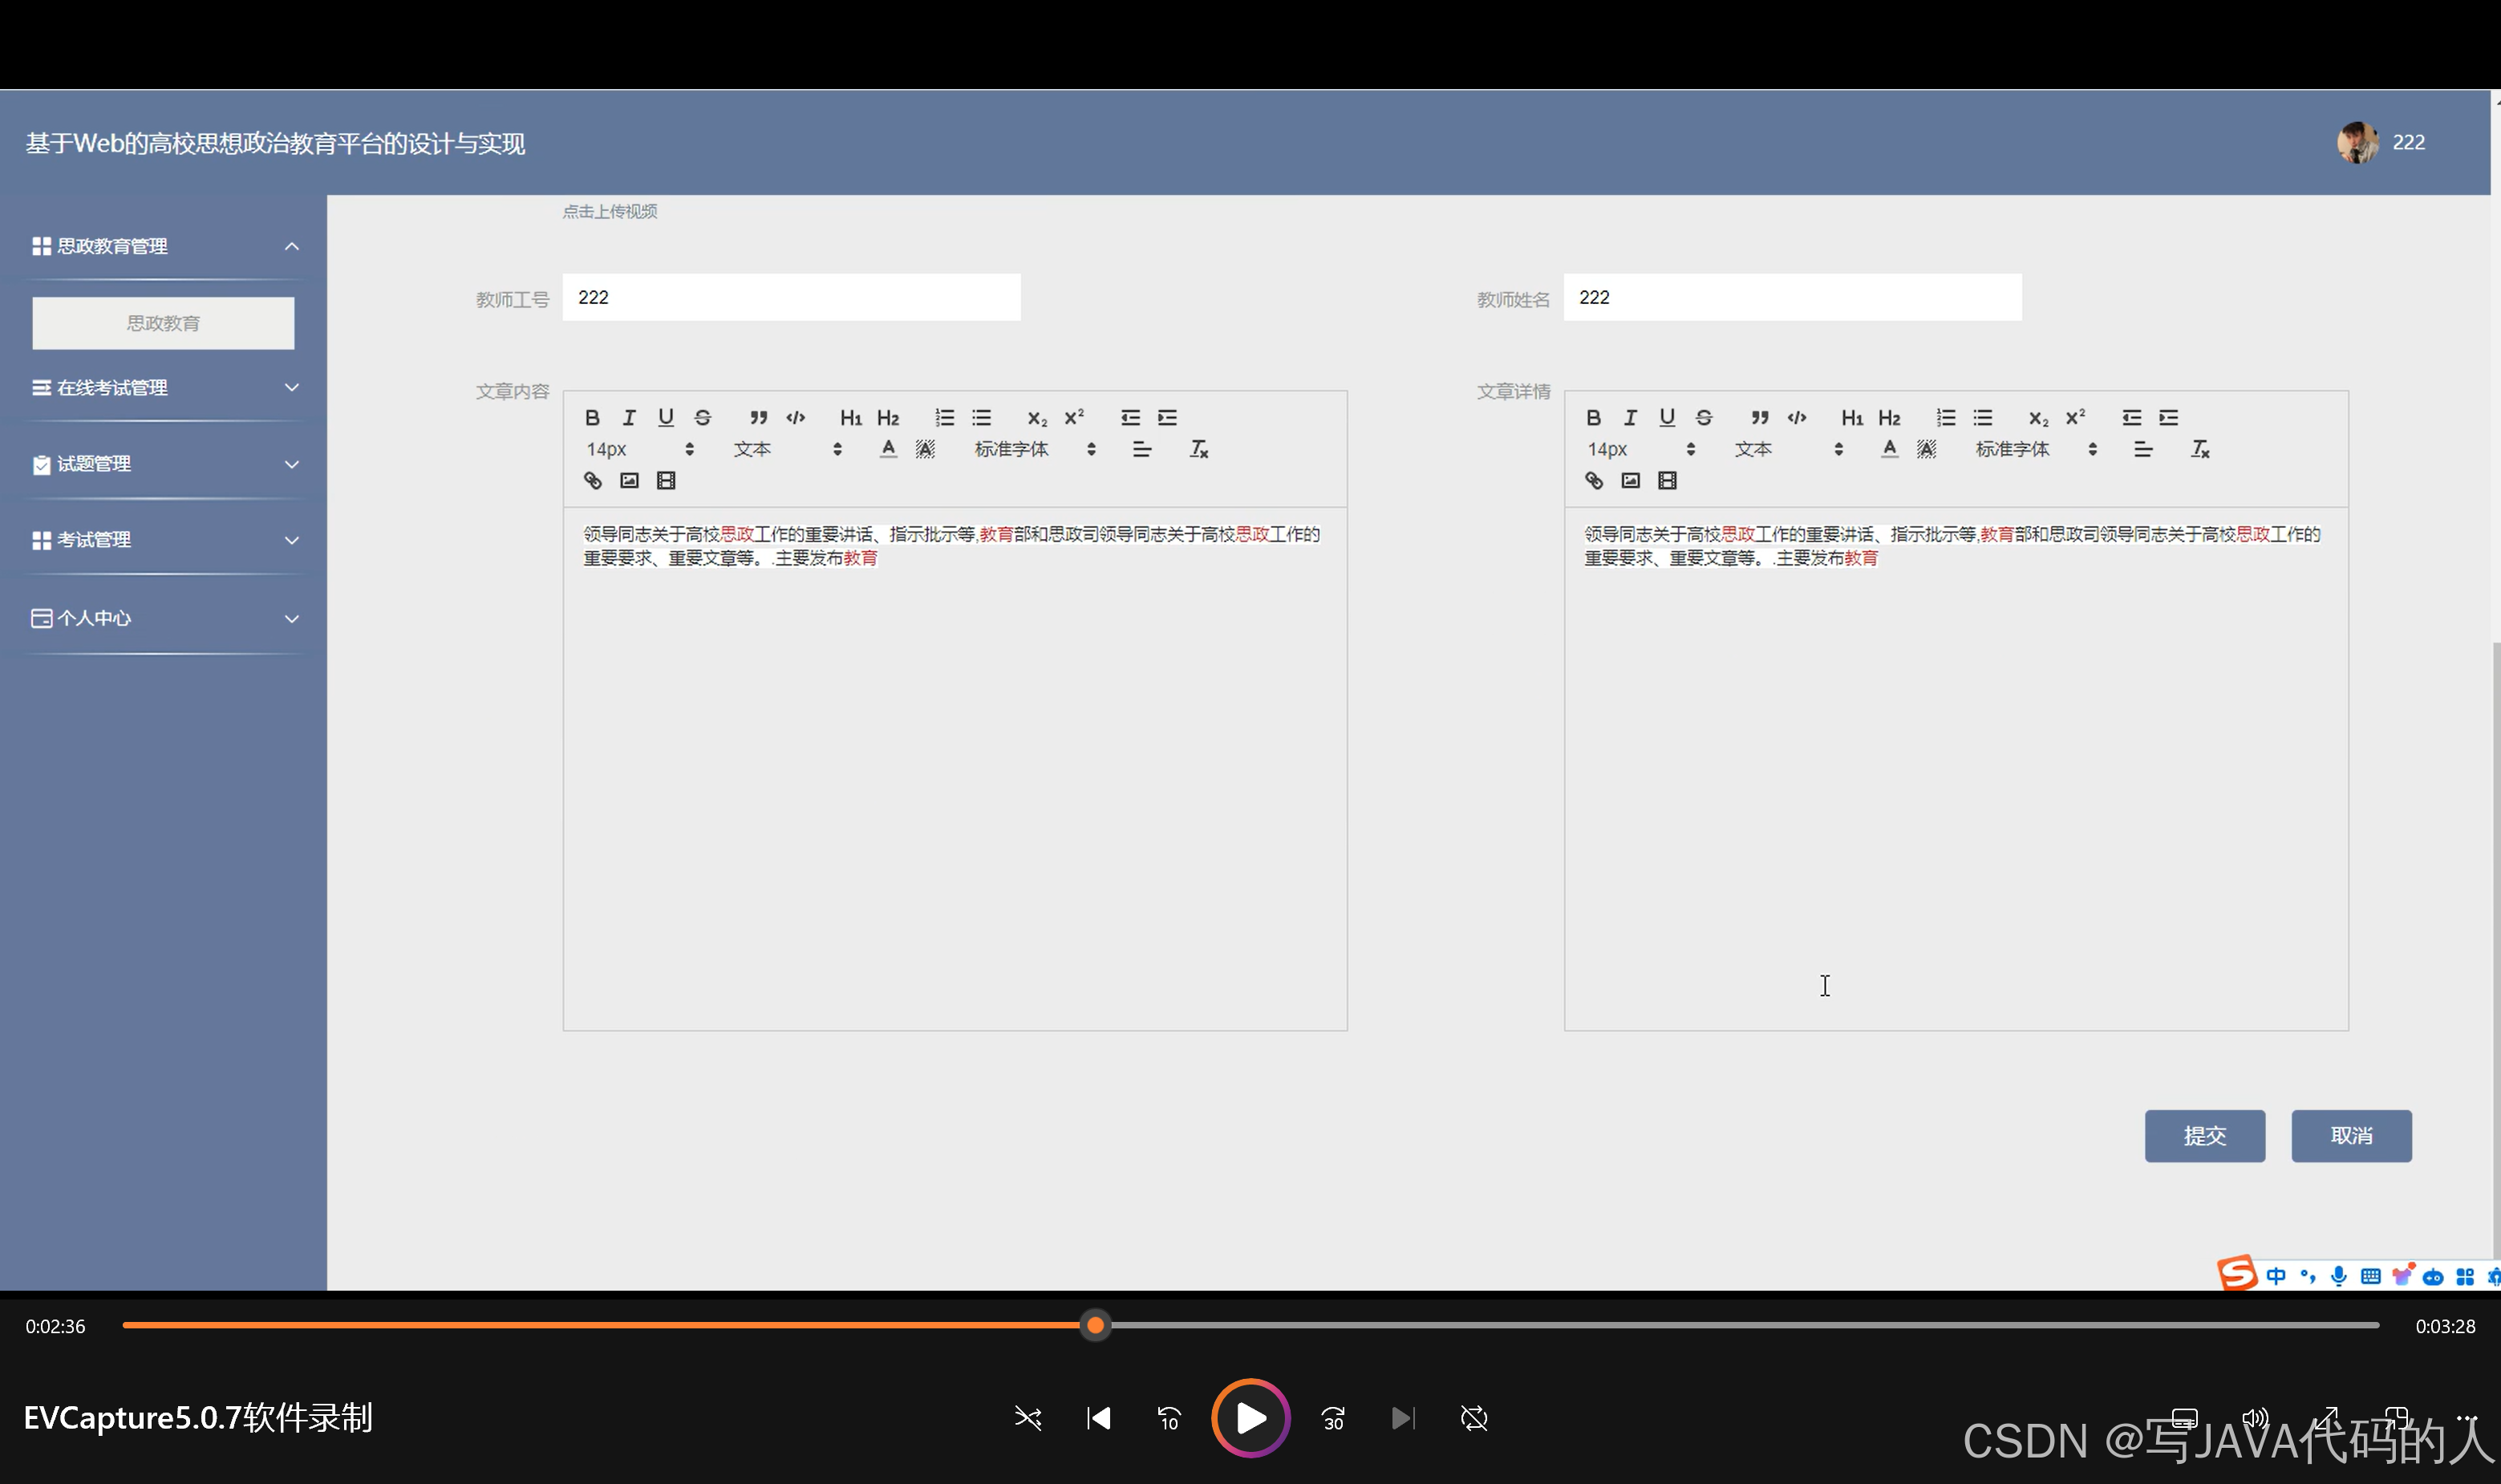
Task: Toggle bold in 文章内容 editor
Action: tap(592, 418)
